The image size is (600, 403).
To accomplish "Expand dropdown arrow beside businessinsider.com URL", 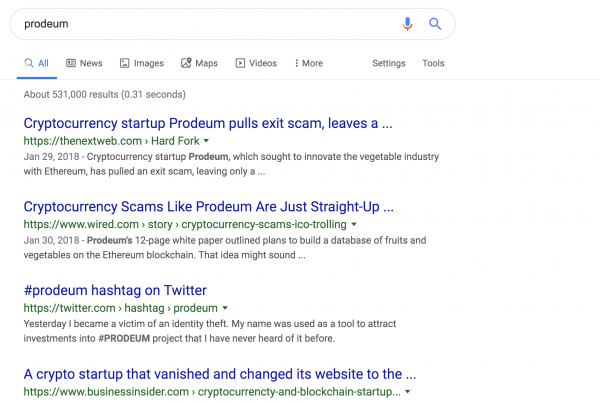I will tap(408, 392).
